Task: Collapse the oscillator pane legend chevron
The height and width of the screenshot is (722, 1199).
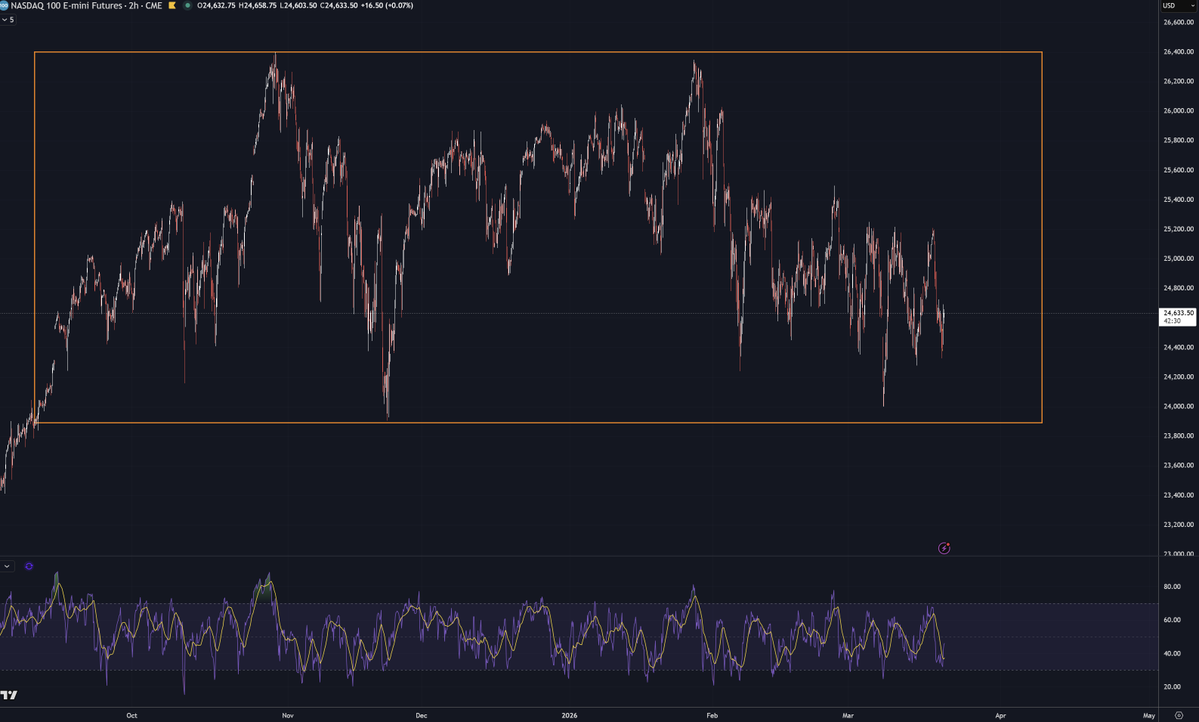Action: point(6,566)
